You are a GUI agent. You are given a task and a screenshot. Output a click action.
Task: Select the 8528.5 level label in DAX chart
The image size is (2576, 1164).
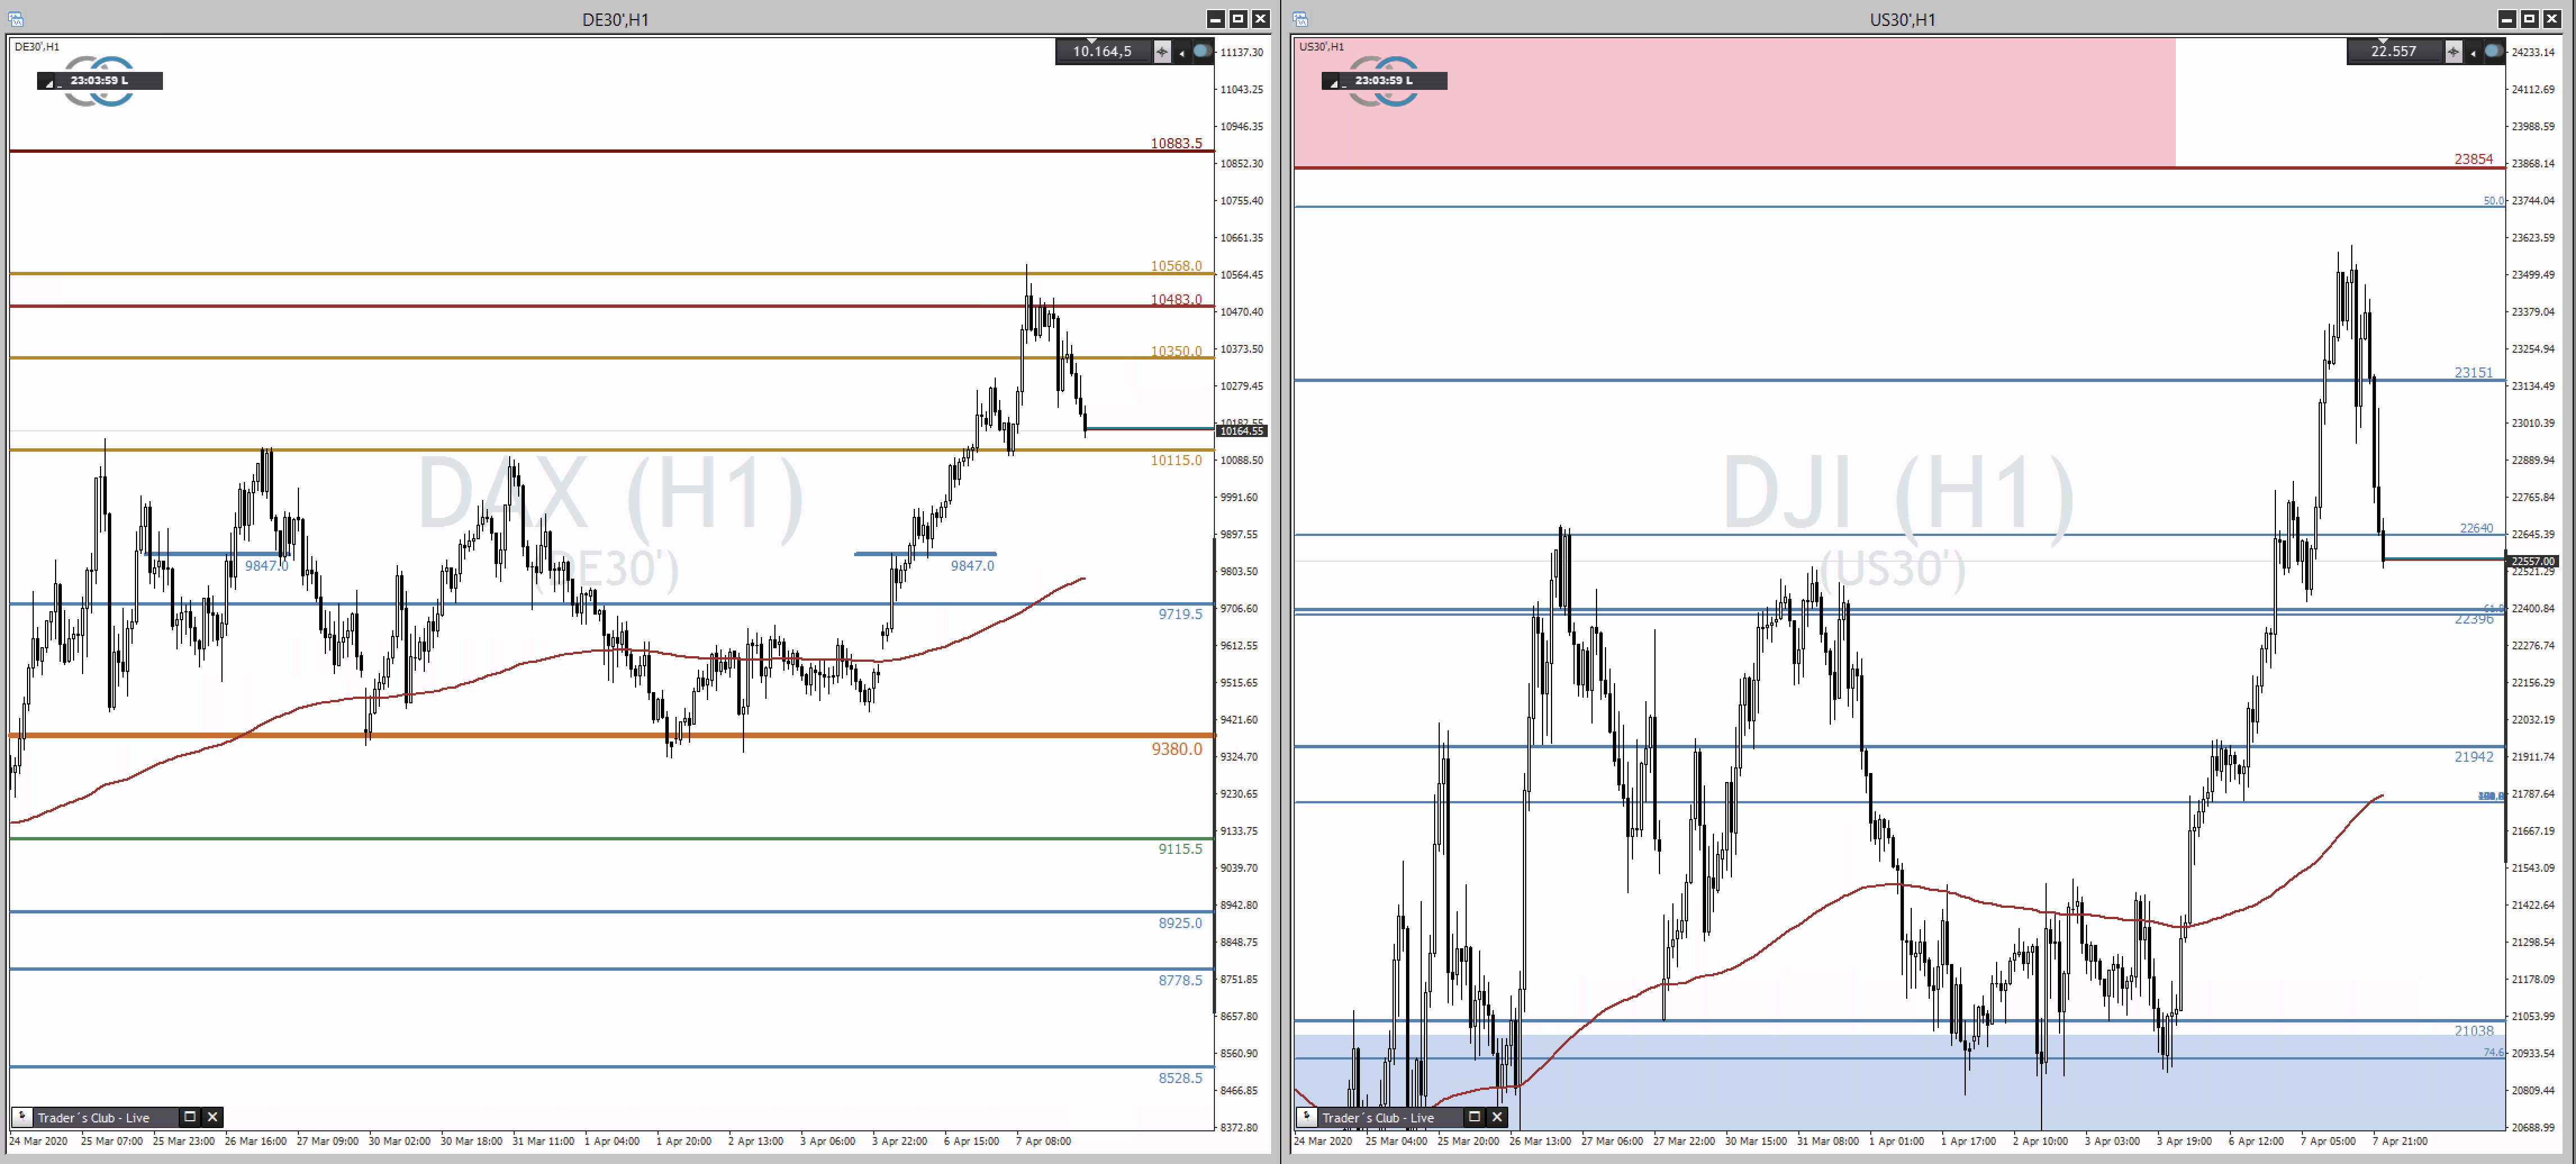coord(1180,1078)
